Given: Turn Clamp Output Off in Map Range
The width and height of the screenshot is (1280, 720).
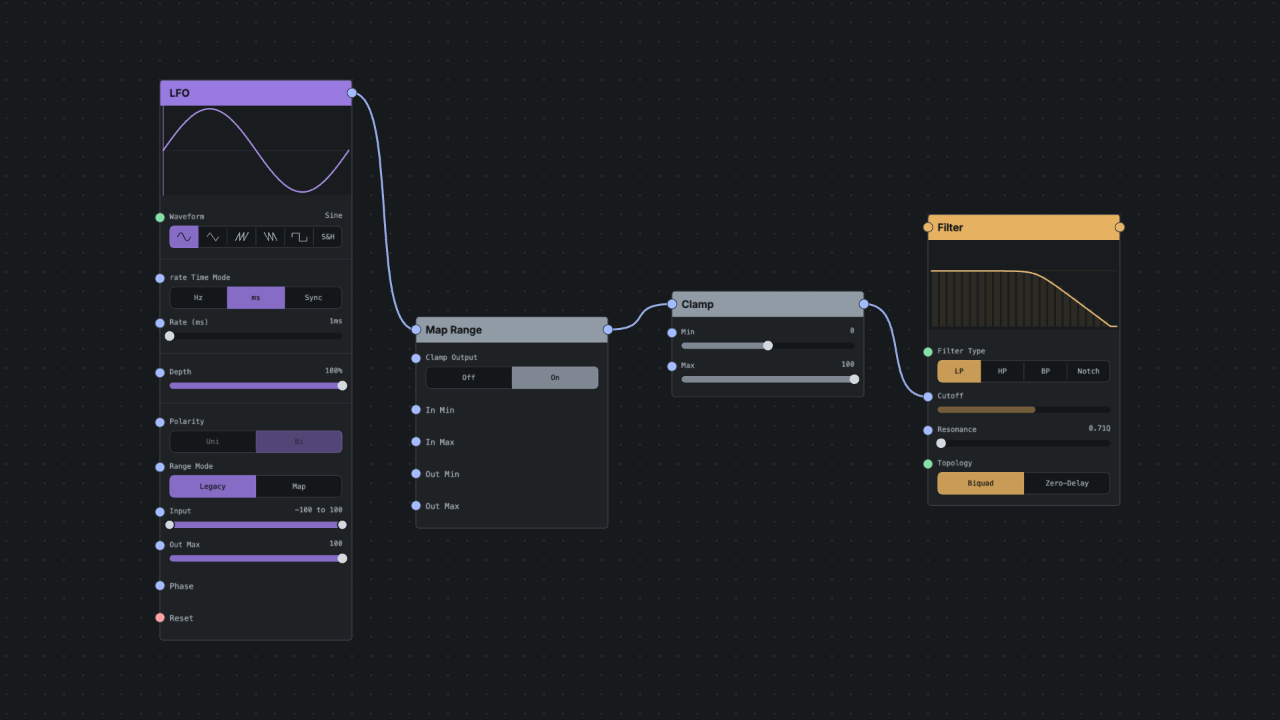Looking at the screenshot, I should point(469,378).
